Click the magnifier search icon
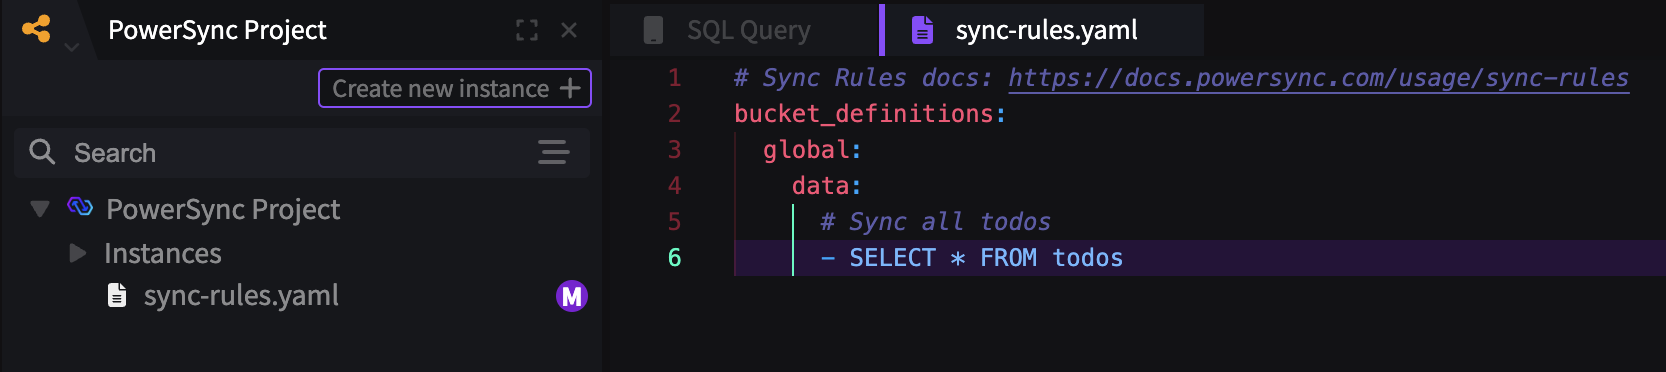 pos(42,152)
